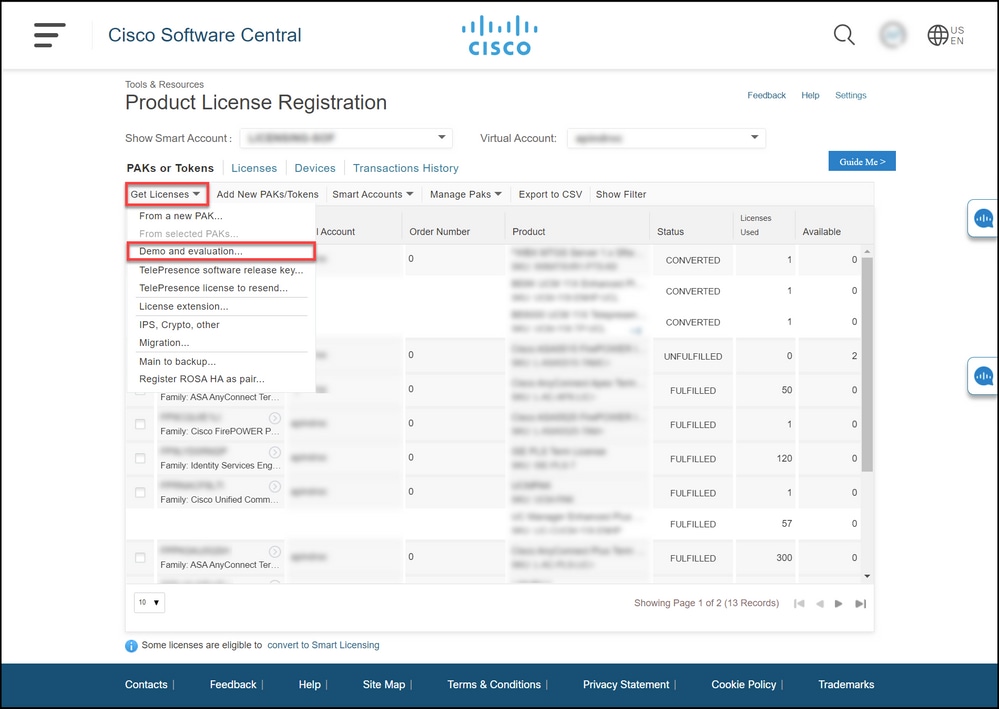Tick checkbox for Cisco Unified Comm row
Image resolution: width=999 pixels, height=709 pixels.
click(x=140, y=492)
